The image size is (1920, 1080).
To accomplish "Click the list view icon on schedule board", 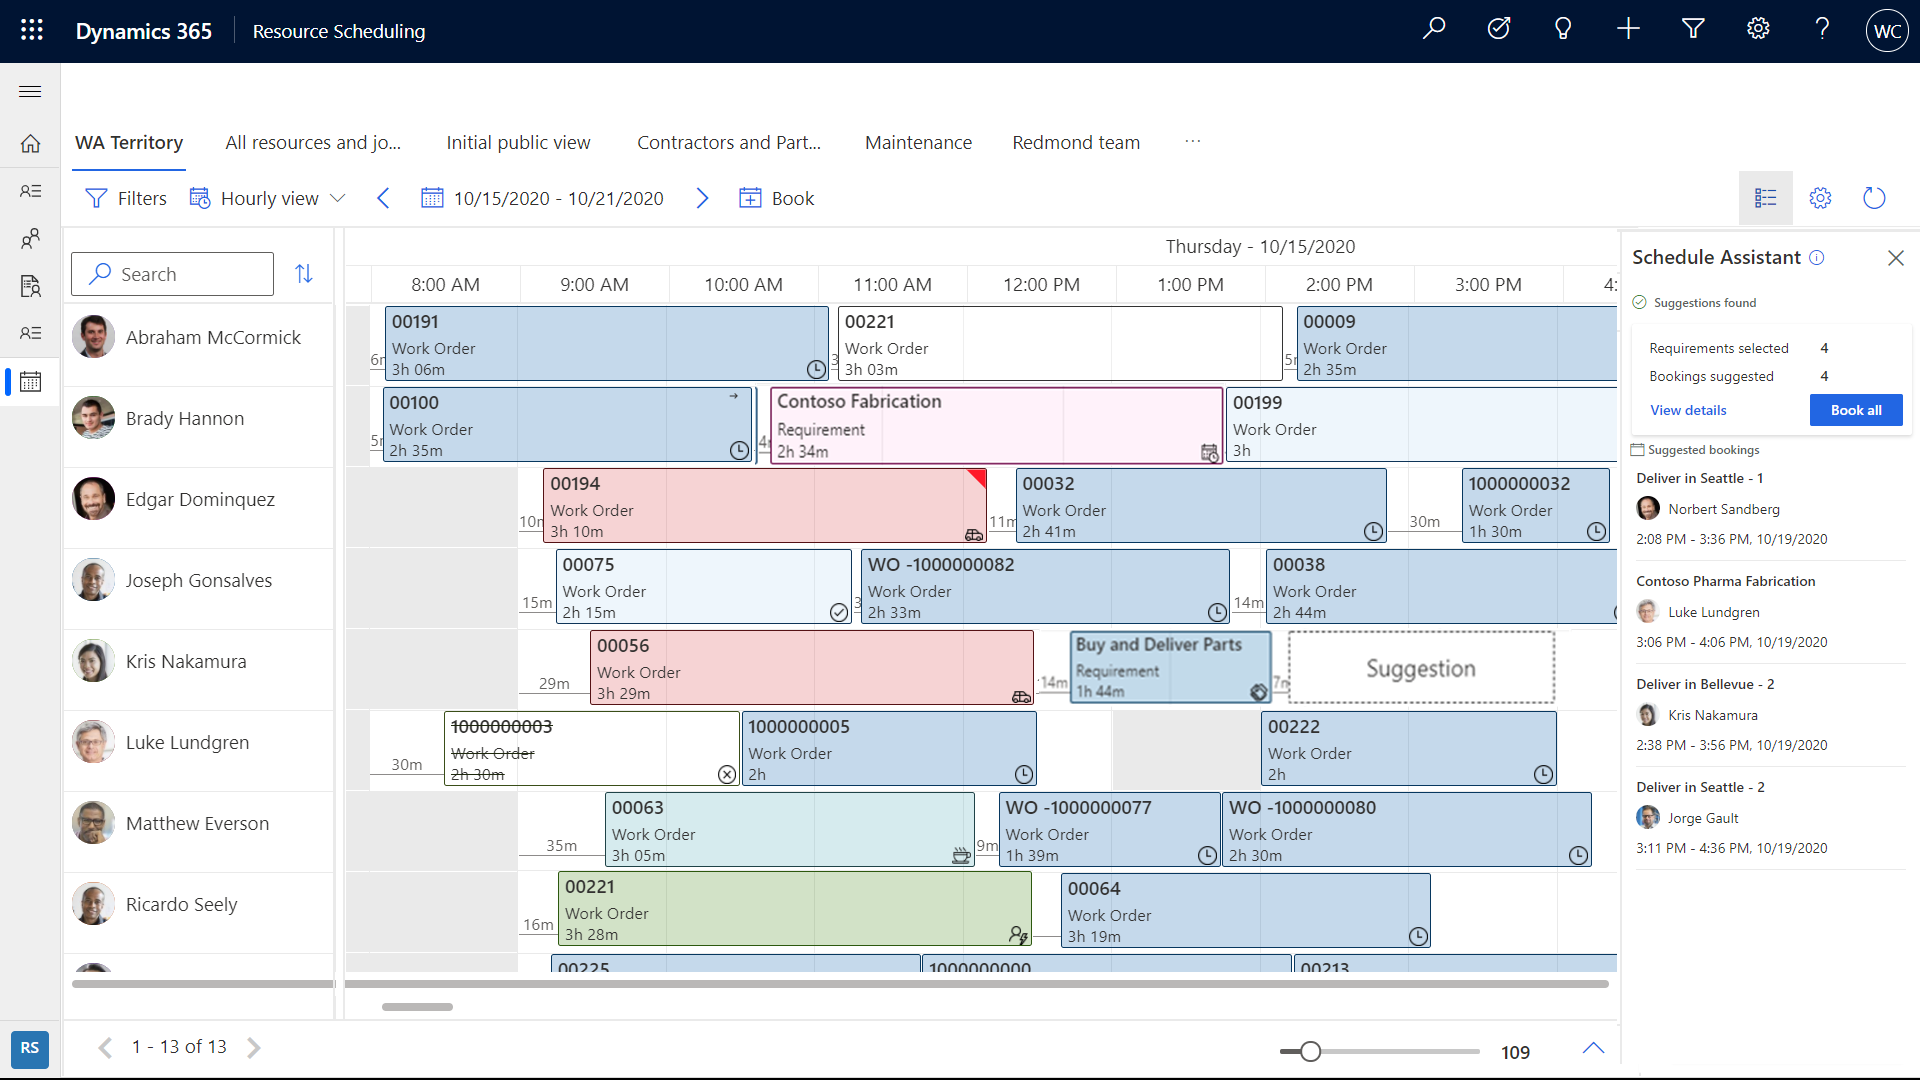I will pos(1766,198).
